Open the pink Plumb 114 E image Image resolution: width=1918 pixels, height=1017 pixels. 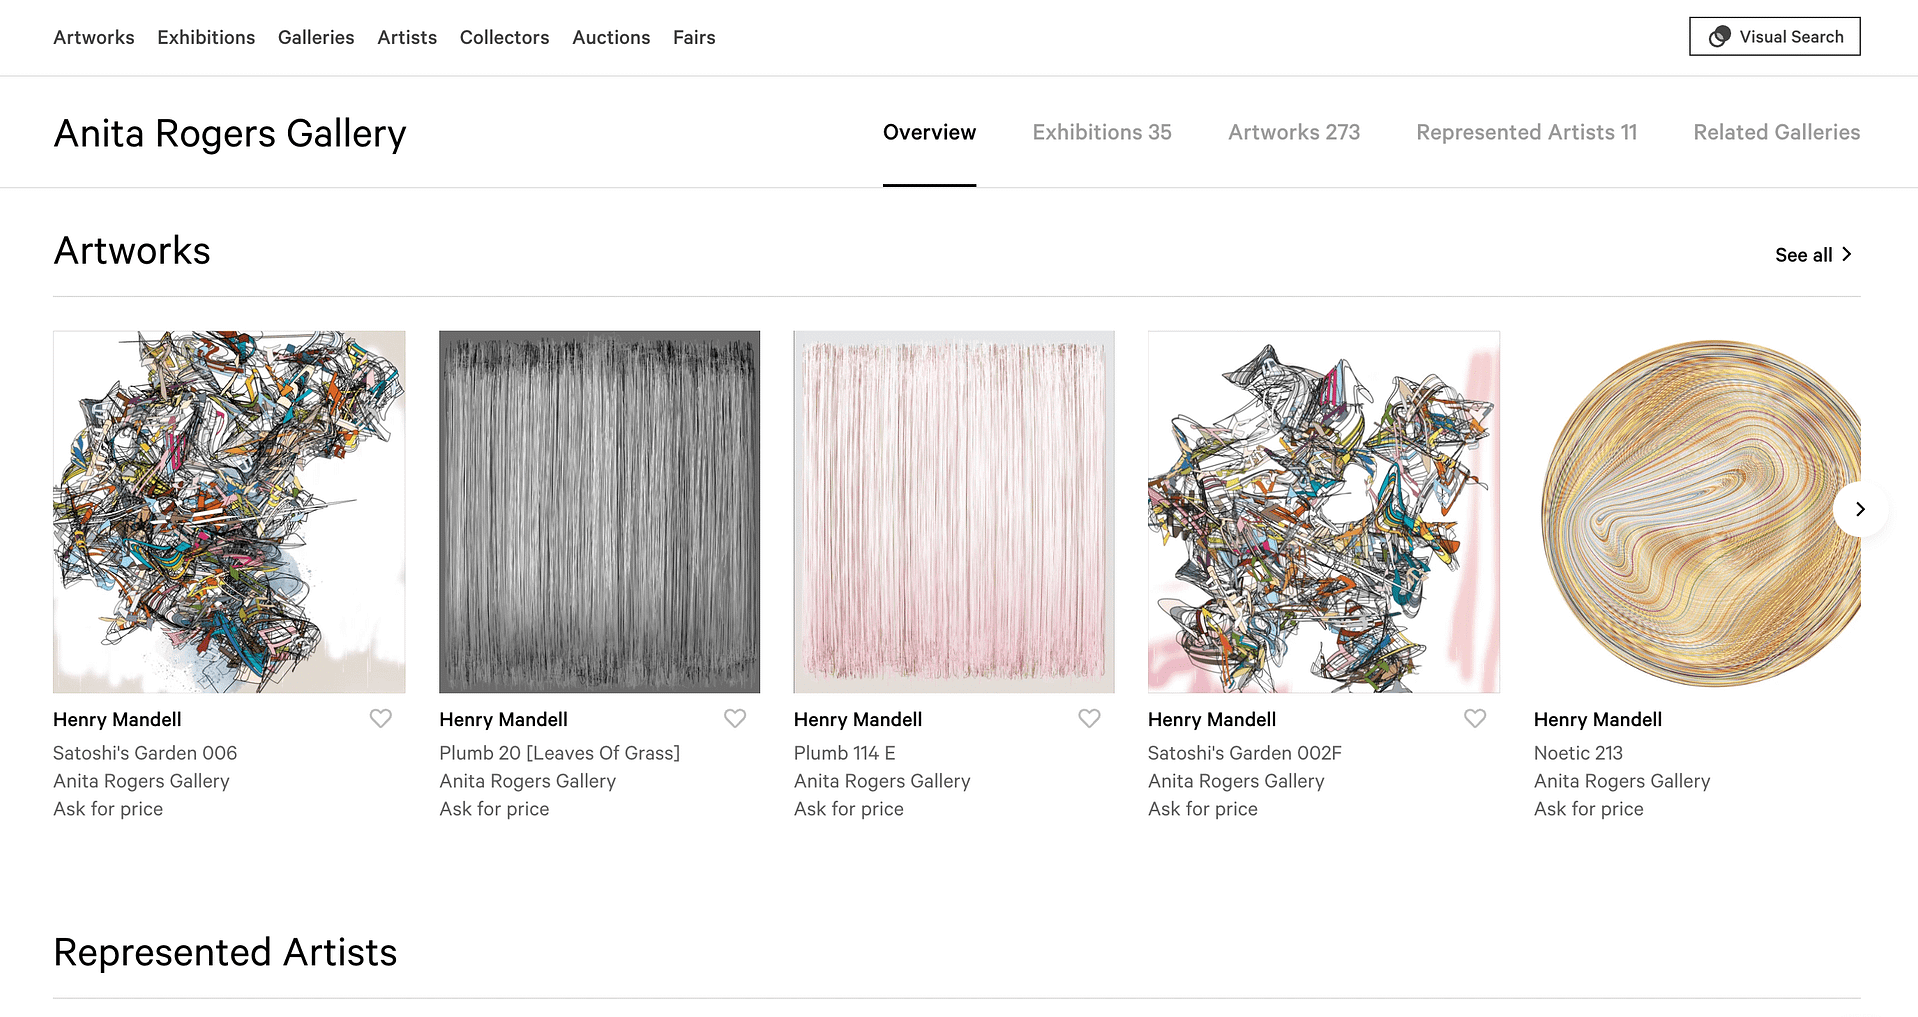click(953, 512)
